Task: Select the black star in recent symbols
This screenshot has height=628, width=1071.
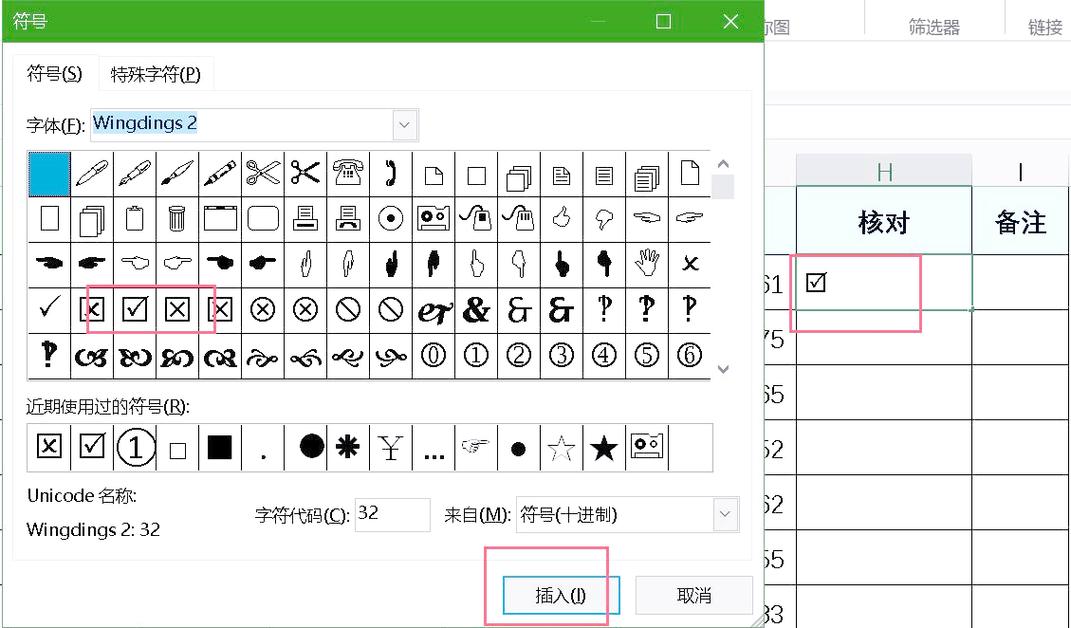Action: [604, 448]
